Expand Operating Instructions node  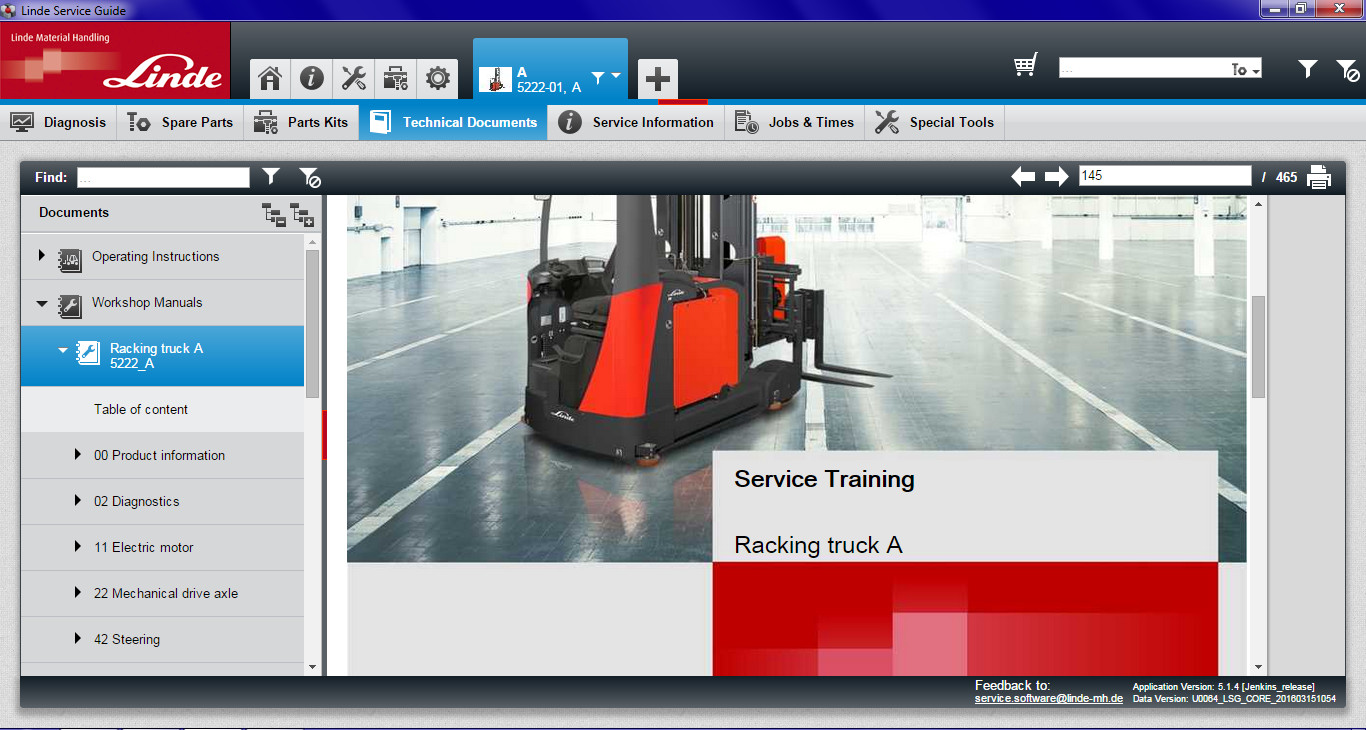(x=41, y=256)
